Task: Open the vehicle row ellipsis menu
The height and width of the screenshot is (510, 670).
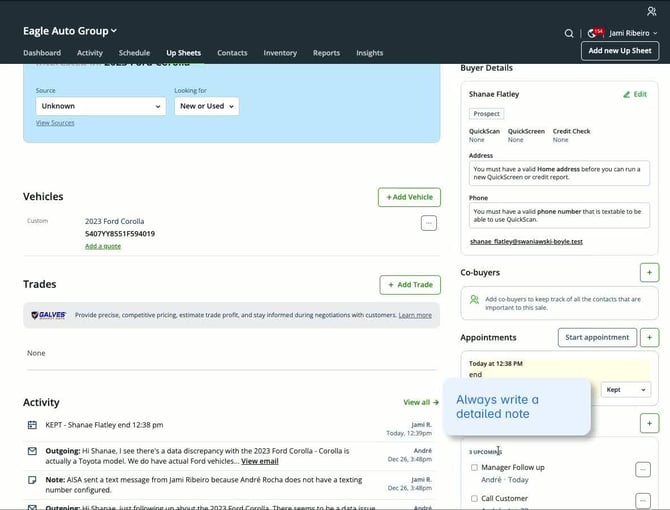Action: pyautogui.click(x=429, y=223)
